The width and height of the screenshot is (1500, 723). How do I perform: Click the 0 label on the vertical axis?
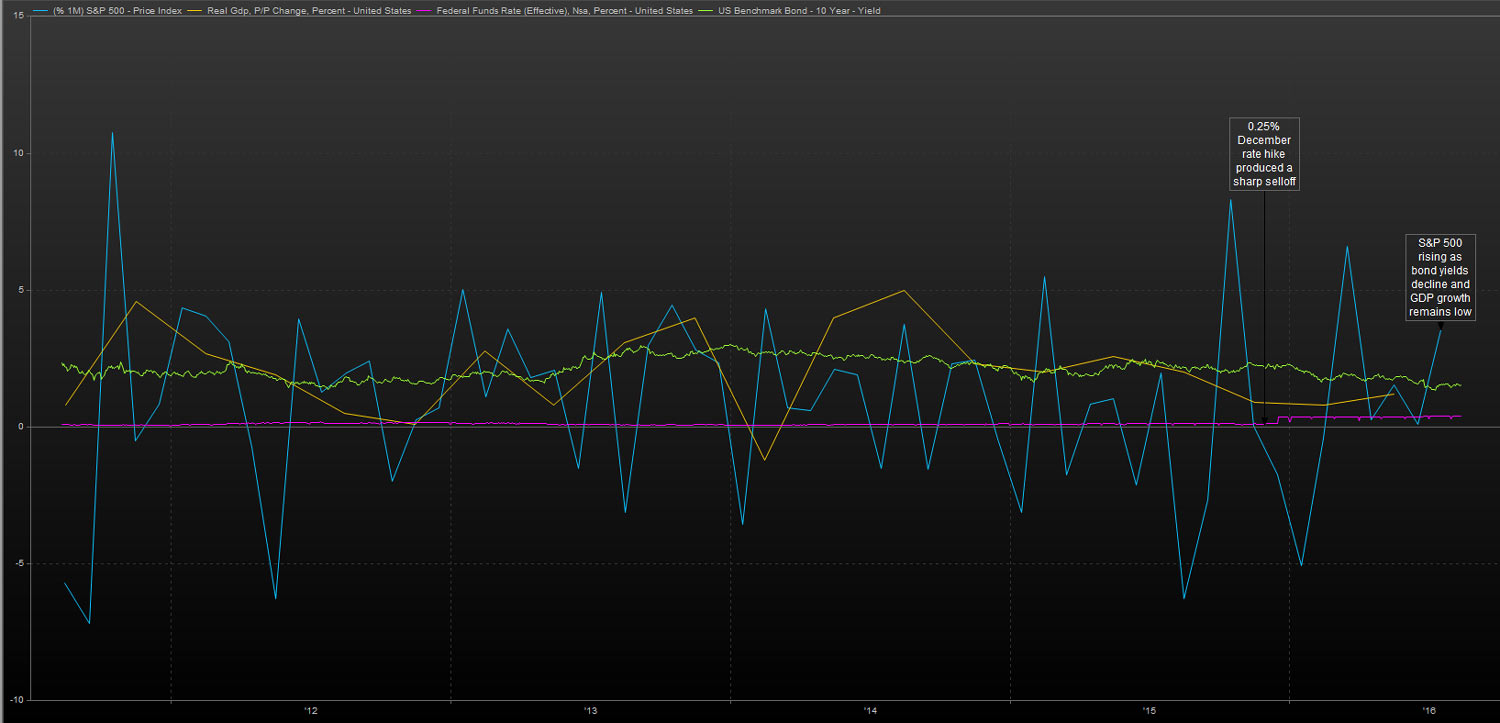[x=21, y=427]
